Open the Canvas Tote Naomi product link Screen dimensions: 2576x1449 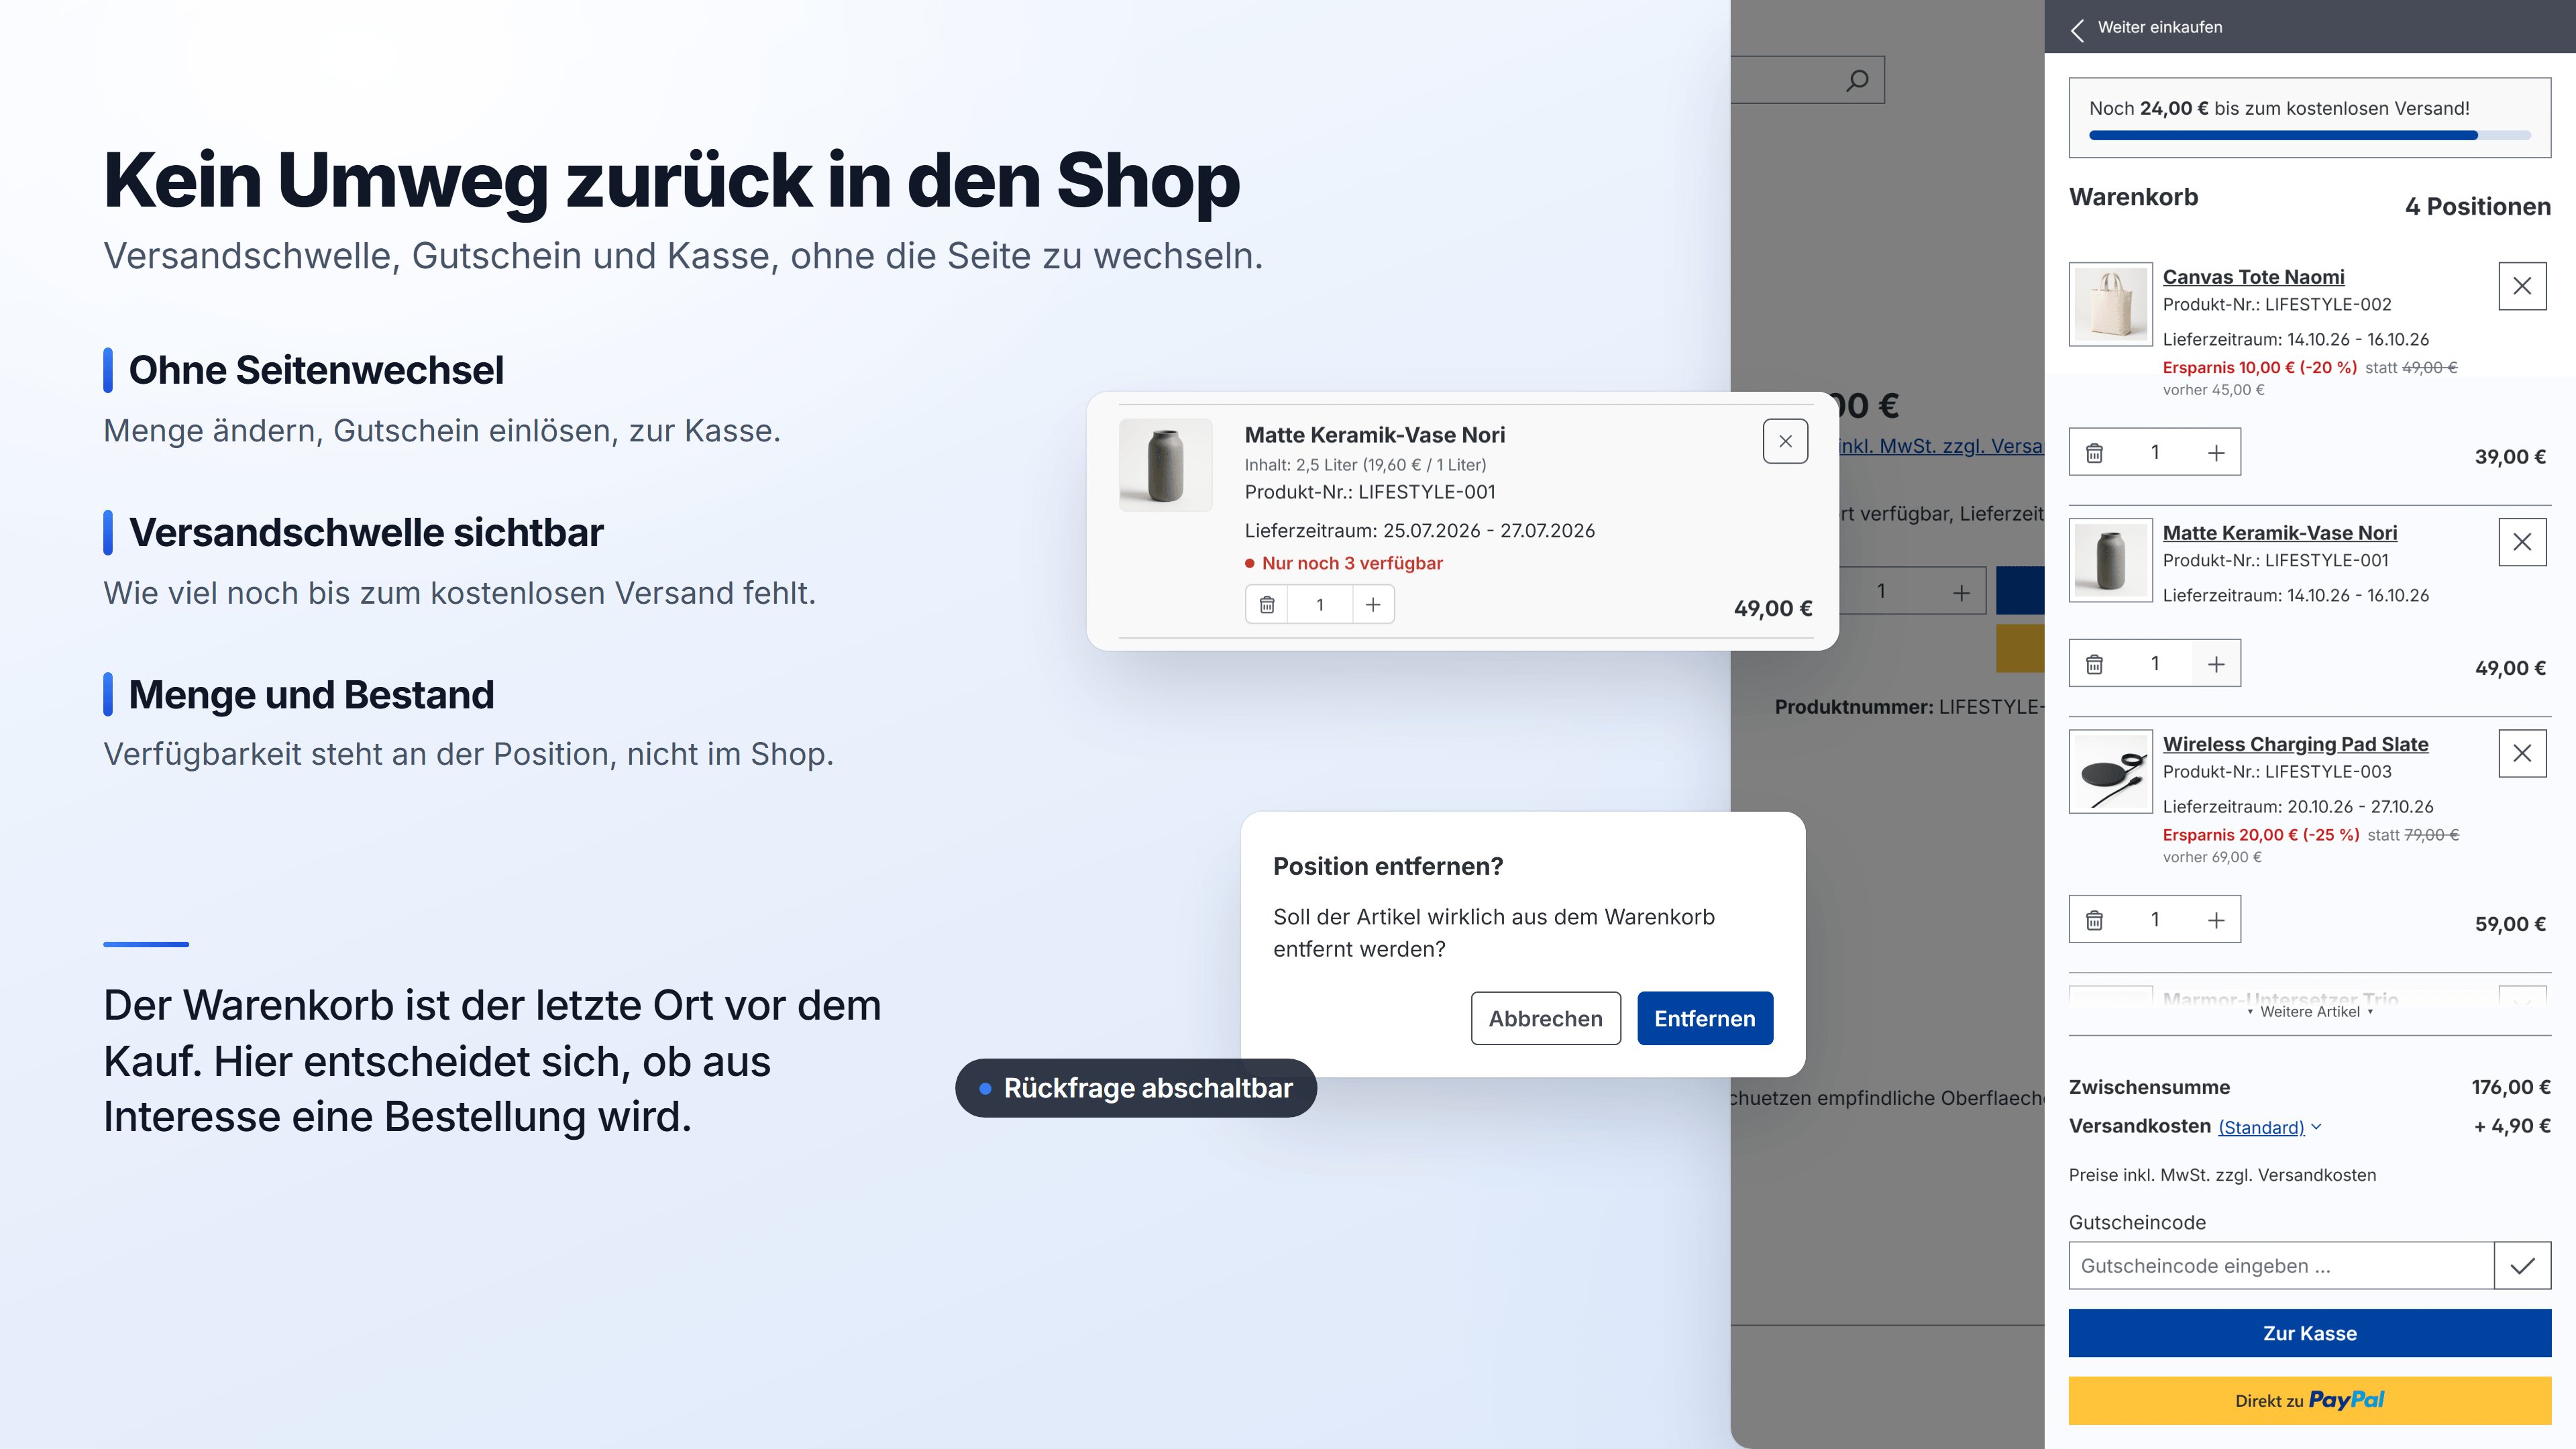[x=2253, y=277]
